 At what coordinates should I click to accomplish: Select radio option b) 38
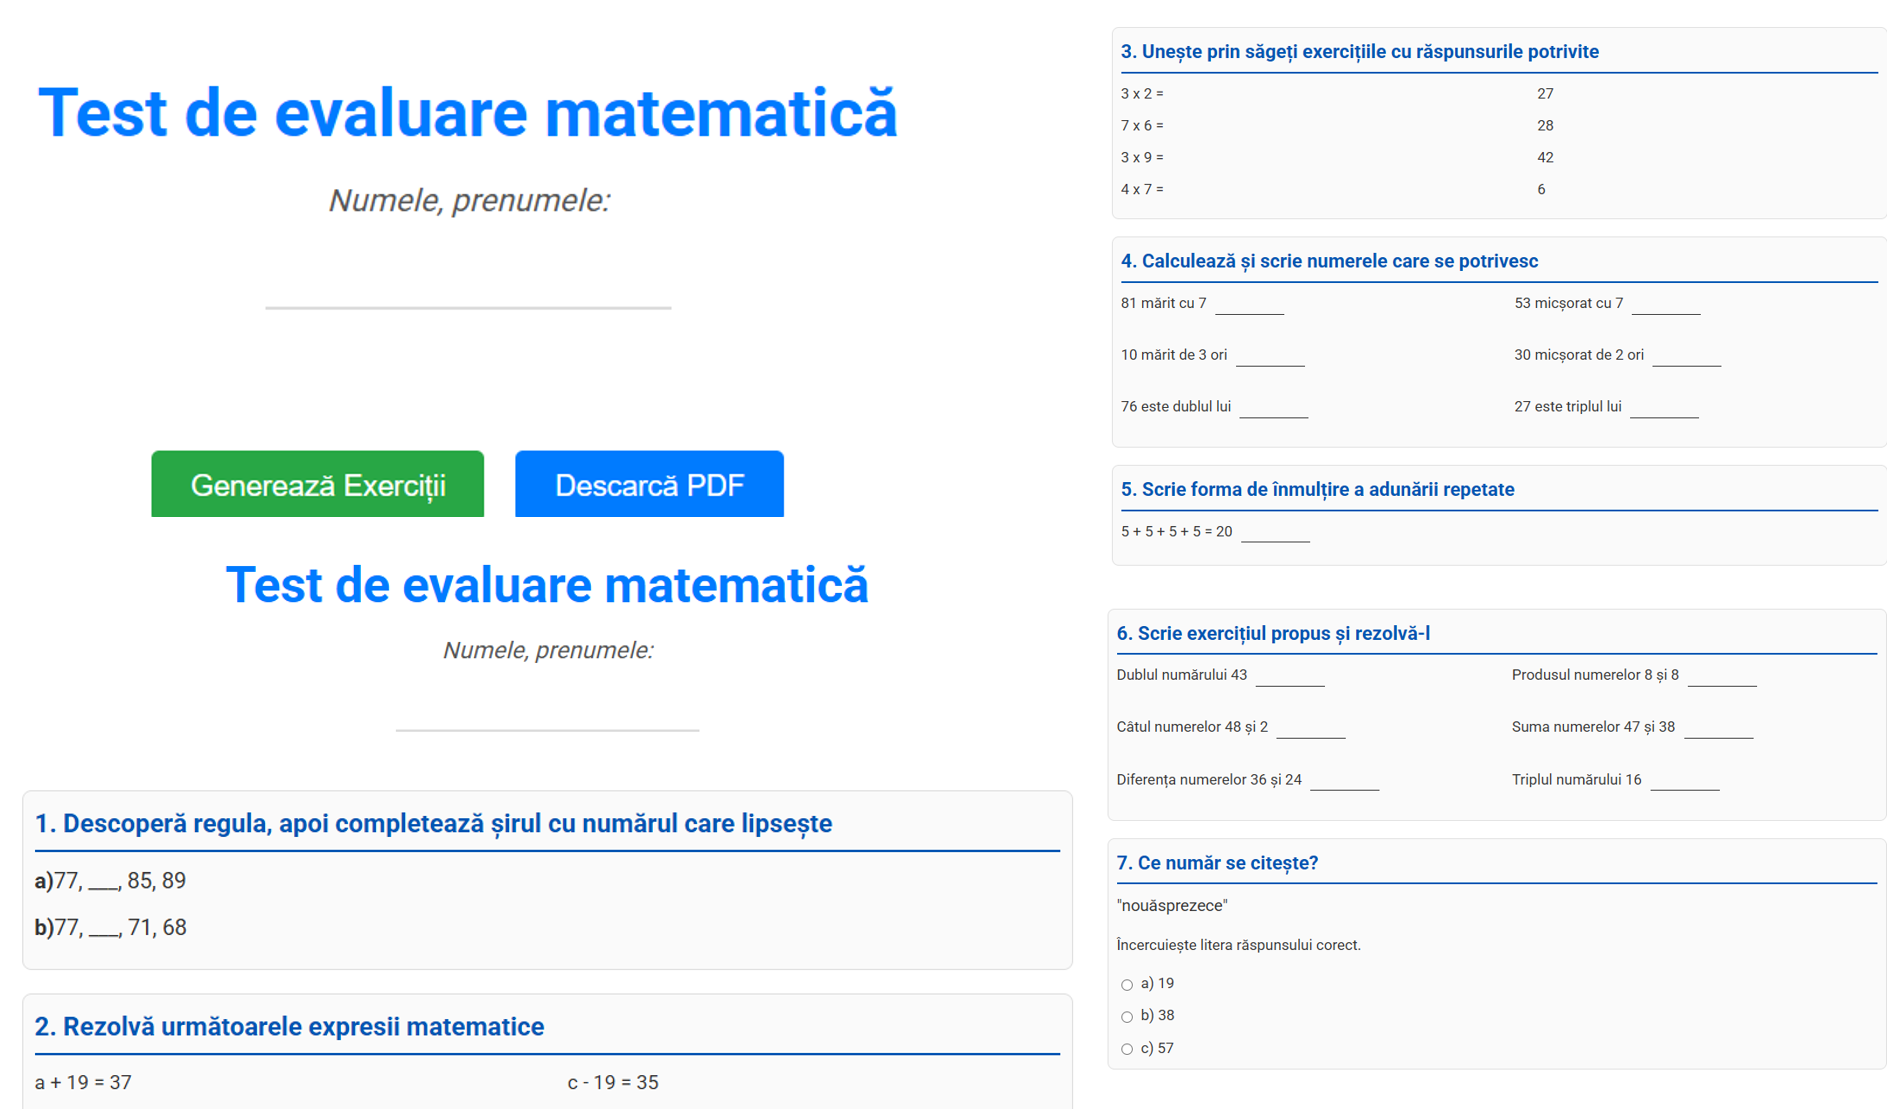click(x=1127, y=1017)
